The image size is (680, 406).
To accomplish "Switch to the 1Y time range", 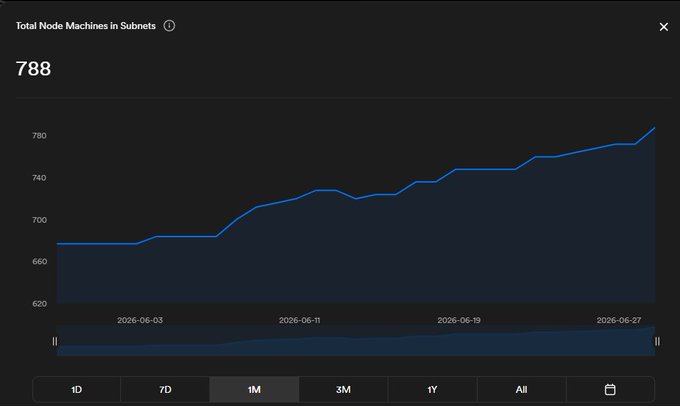I will (432, 390).
